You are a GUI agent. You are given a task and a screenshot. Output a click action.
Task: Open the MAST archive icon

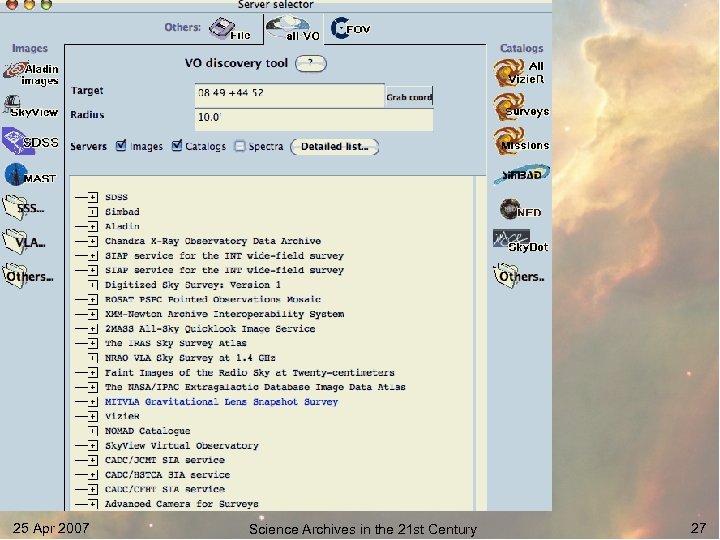(x=30, y=175)
